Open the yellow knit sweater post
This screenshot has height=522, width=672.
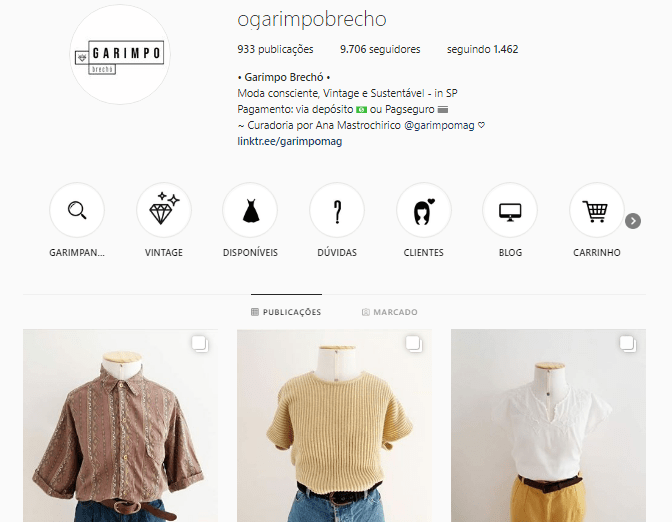[334, 426]
